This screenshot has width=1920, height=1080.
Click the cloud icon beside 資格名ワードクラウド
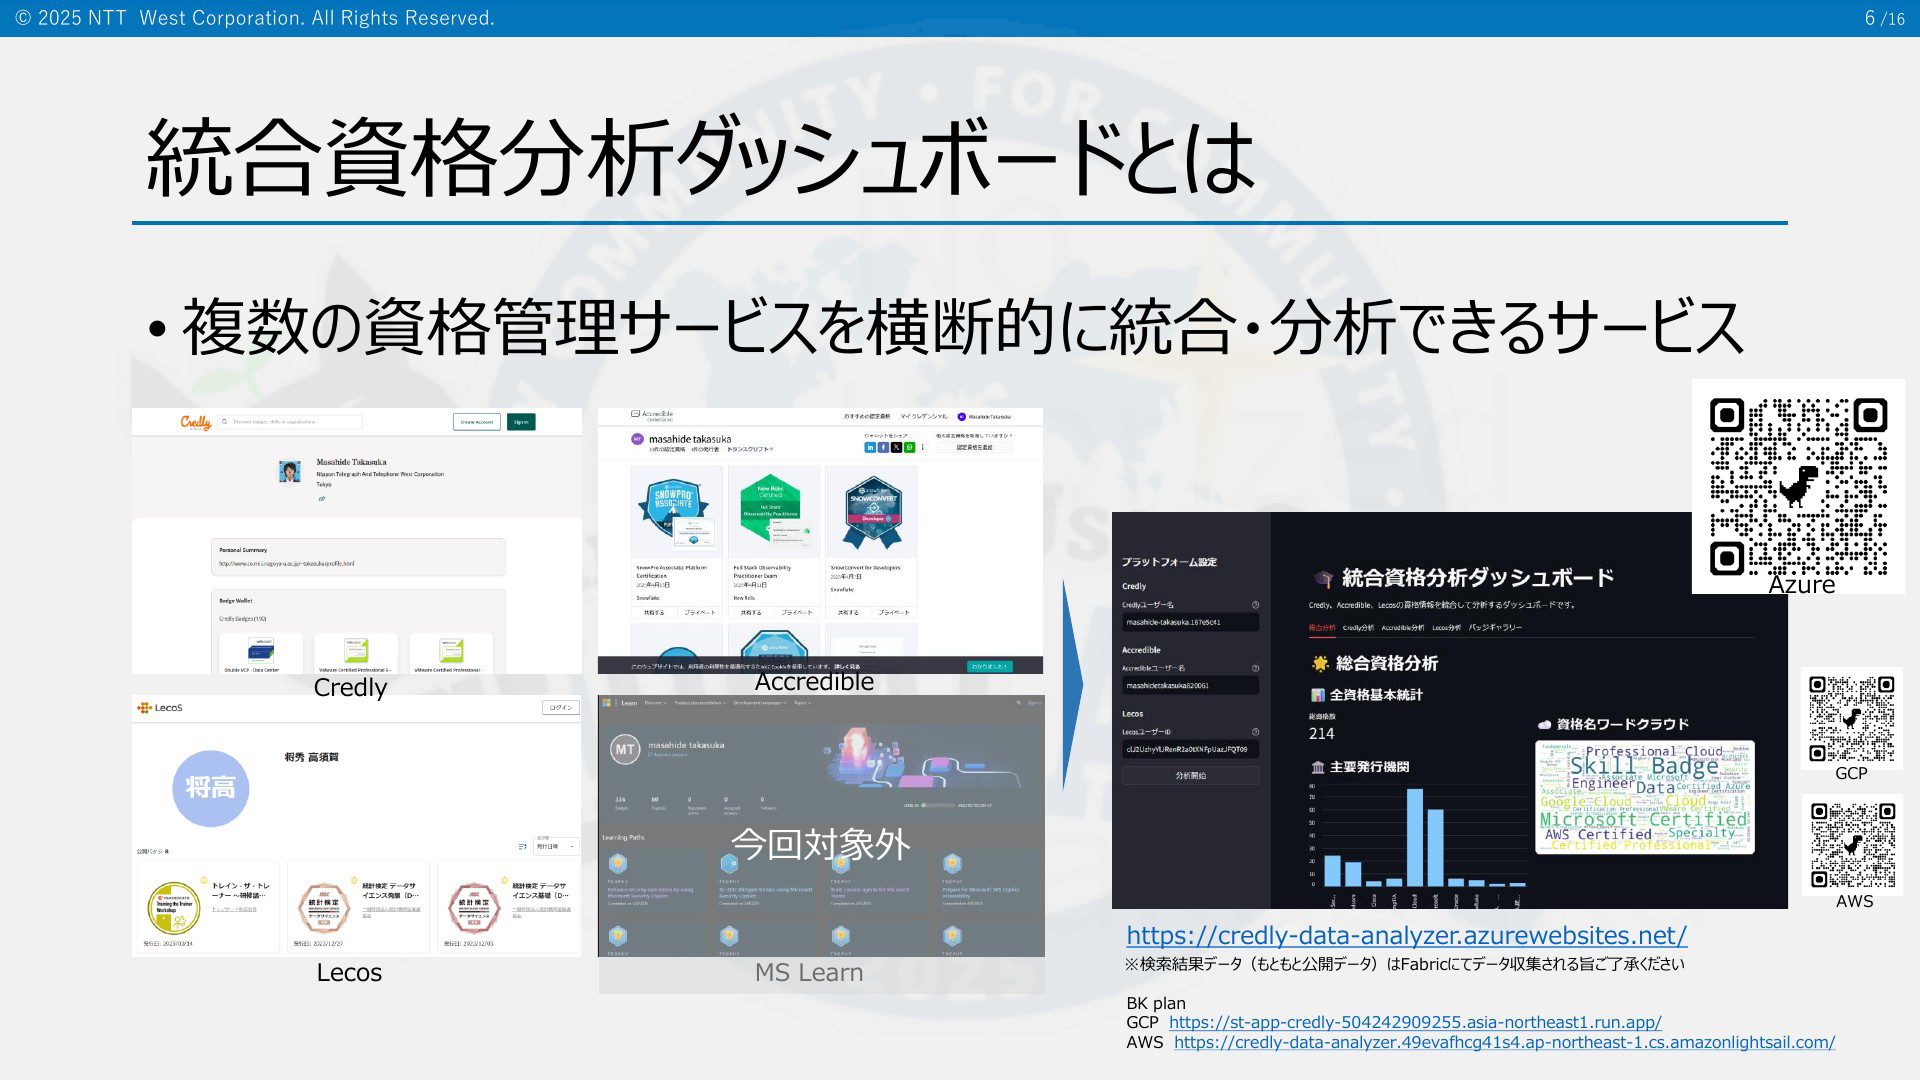[x=1544, y=725]
